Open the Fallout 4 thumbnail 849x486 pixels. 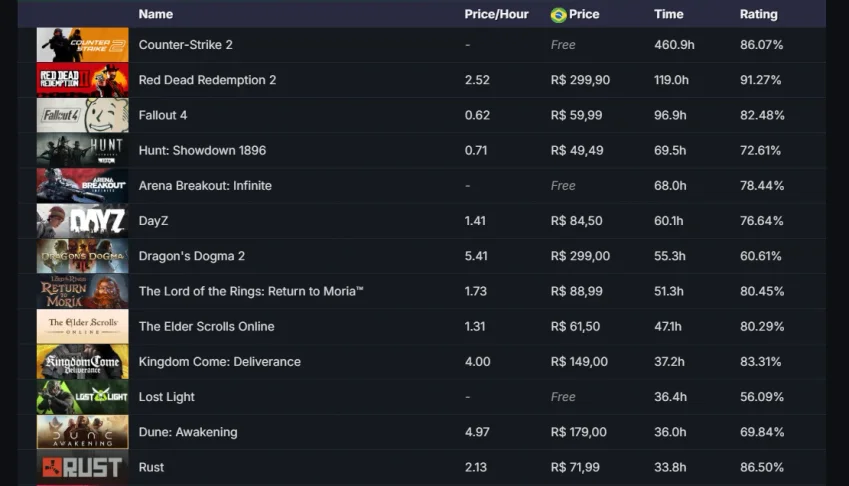(x=83, y=115)
